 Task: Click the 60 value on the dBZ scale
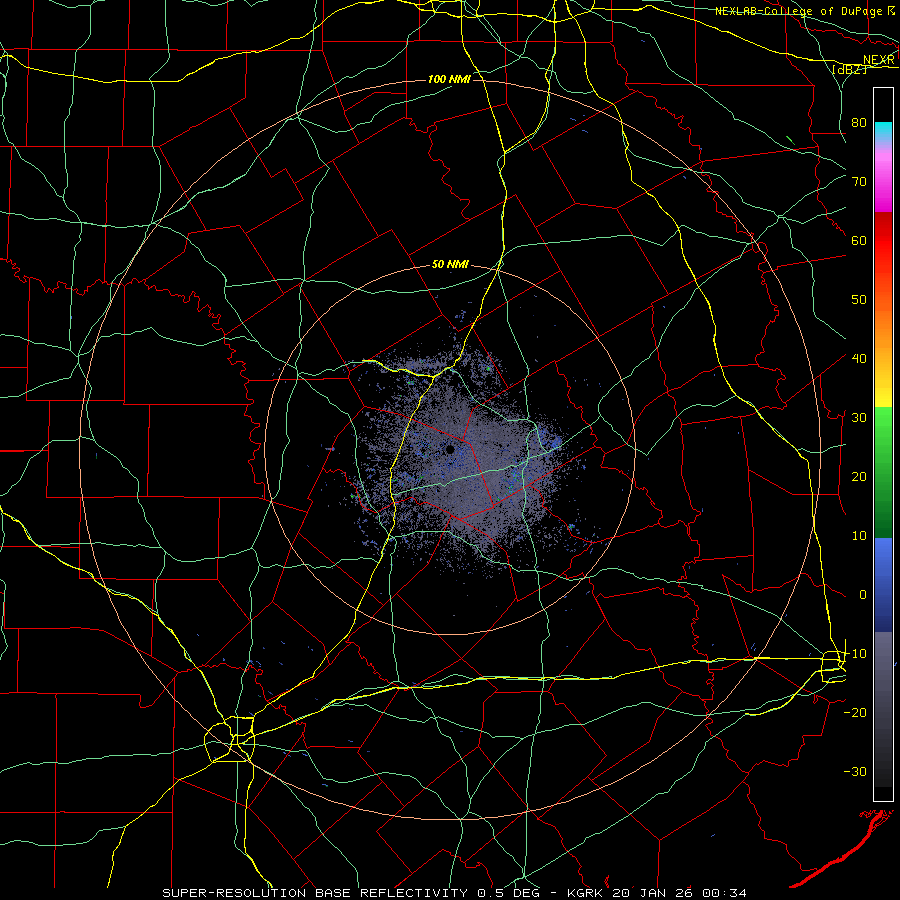pos(859,241)
